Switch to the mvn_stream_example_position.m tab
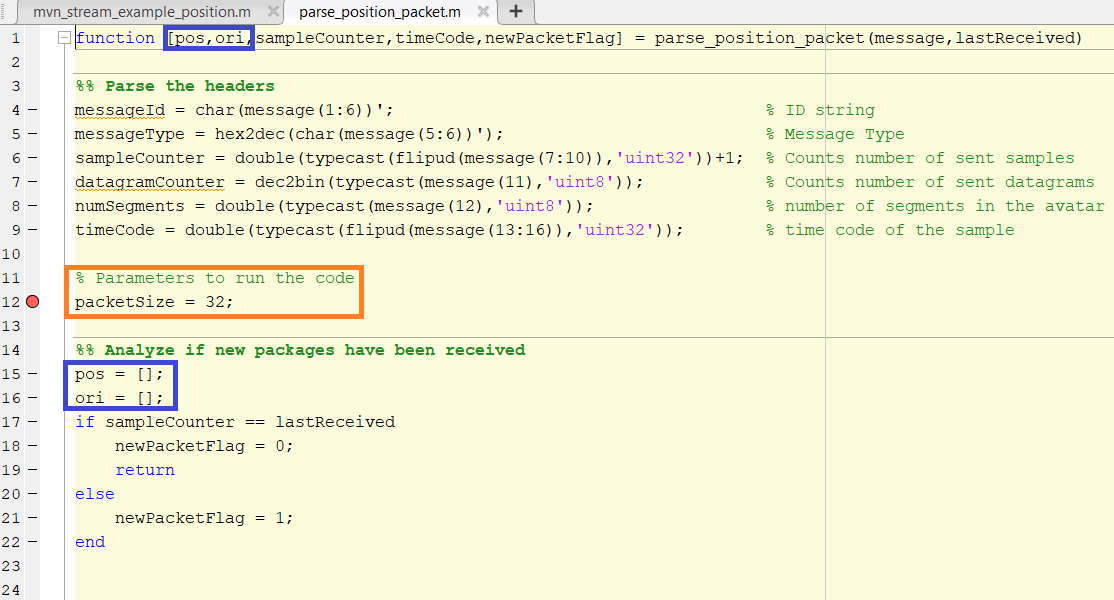 click(x=142, y=12)
